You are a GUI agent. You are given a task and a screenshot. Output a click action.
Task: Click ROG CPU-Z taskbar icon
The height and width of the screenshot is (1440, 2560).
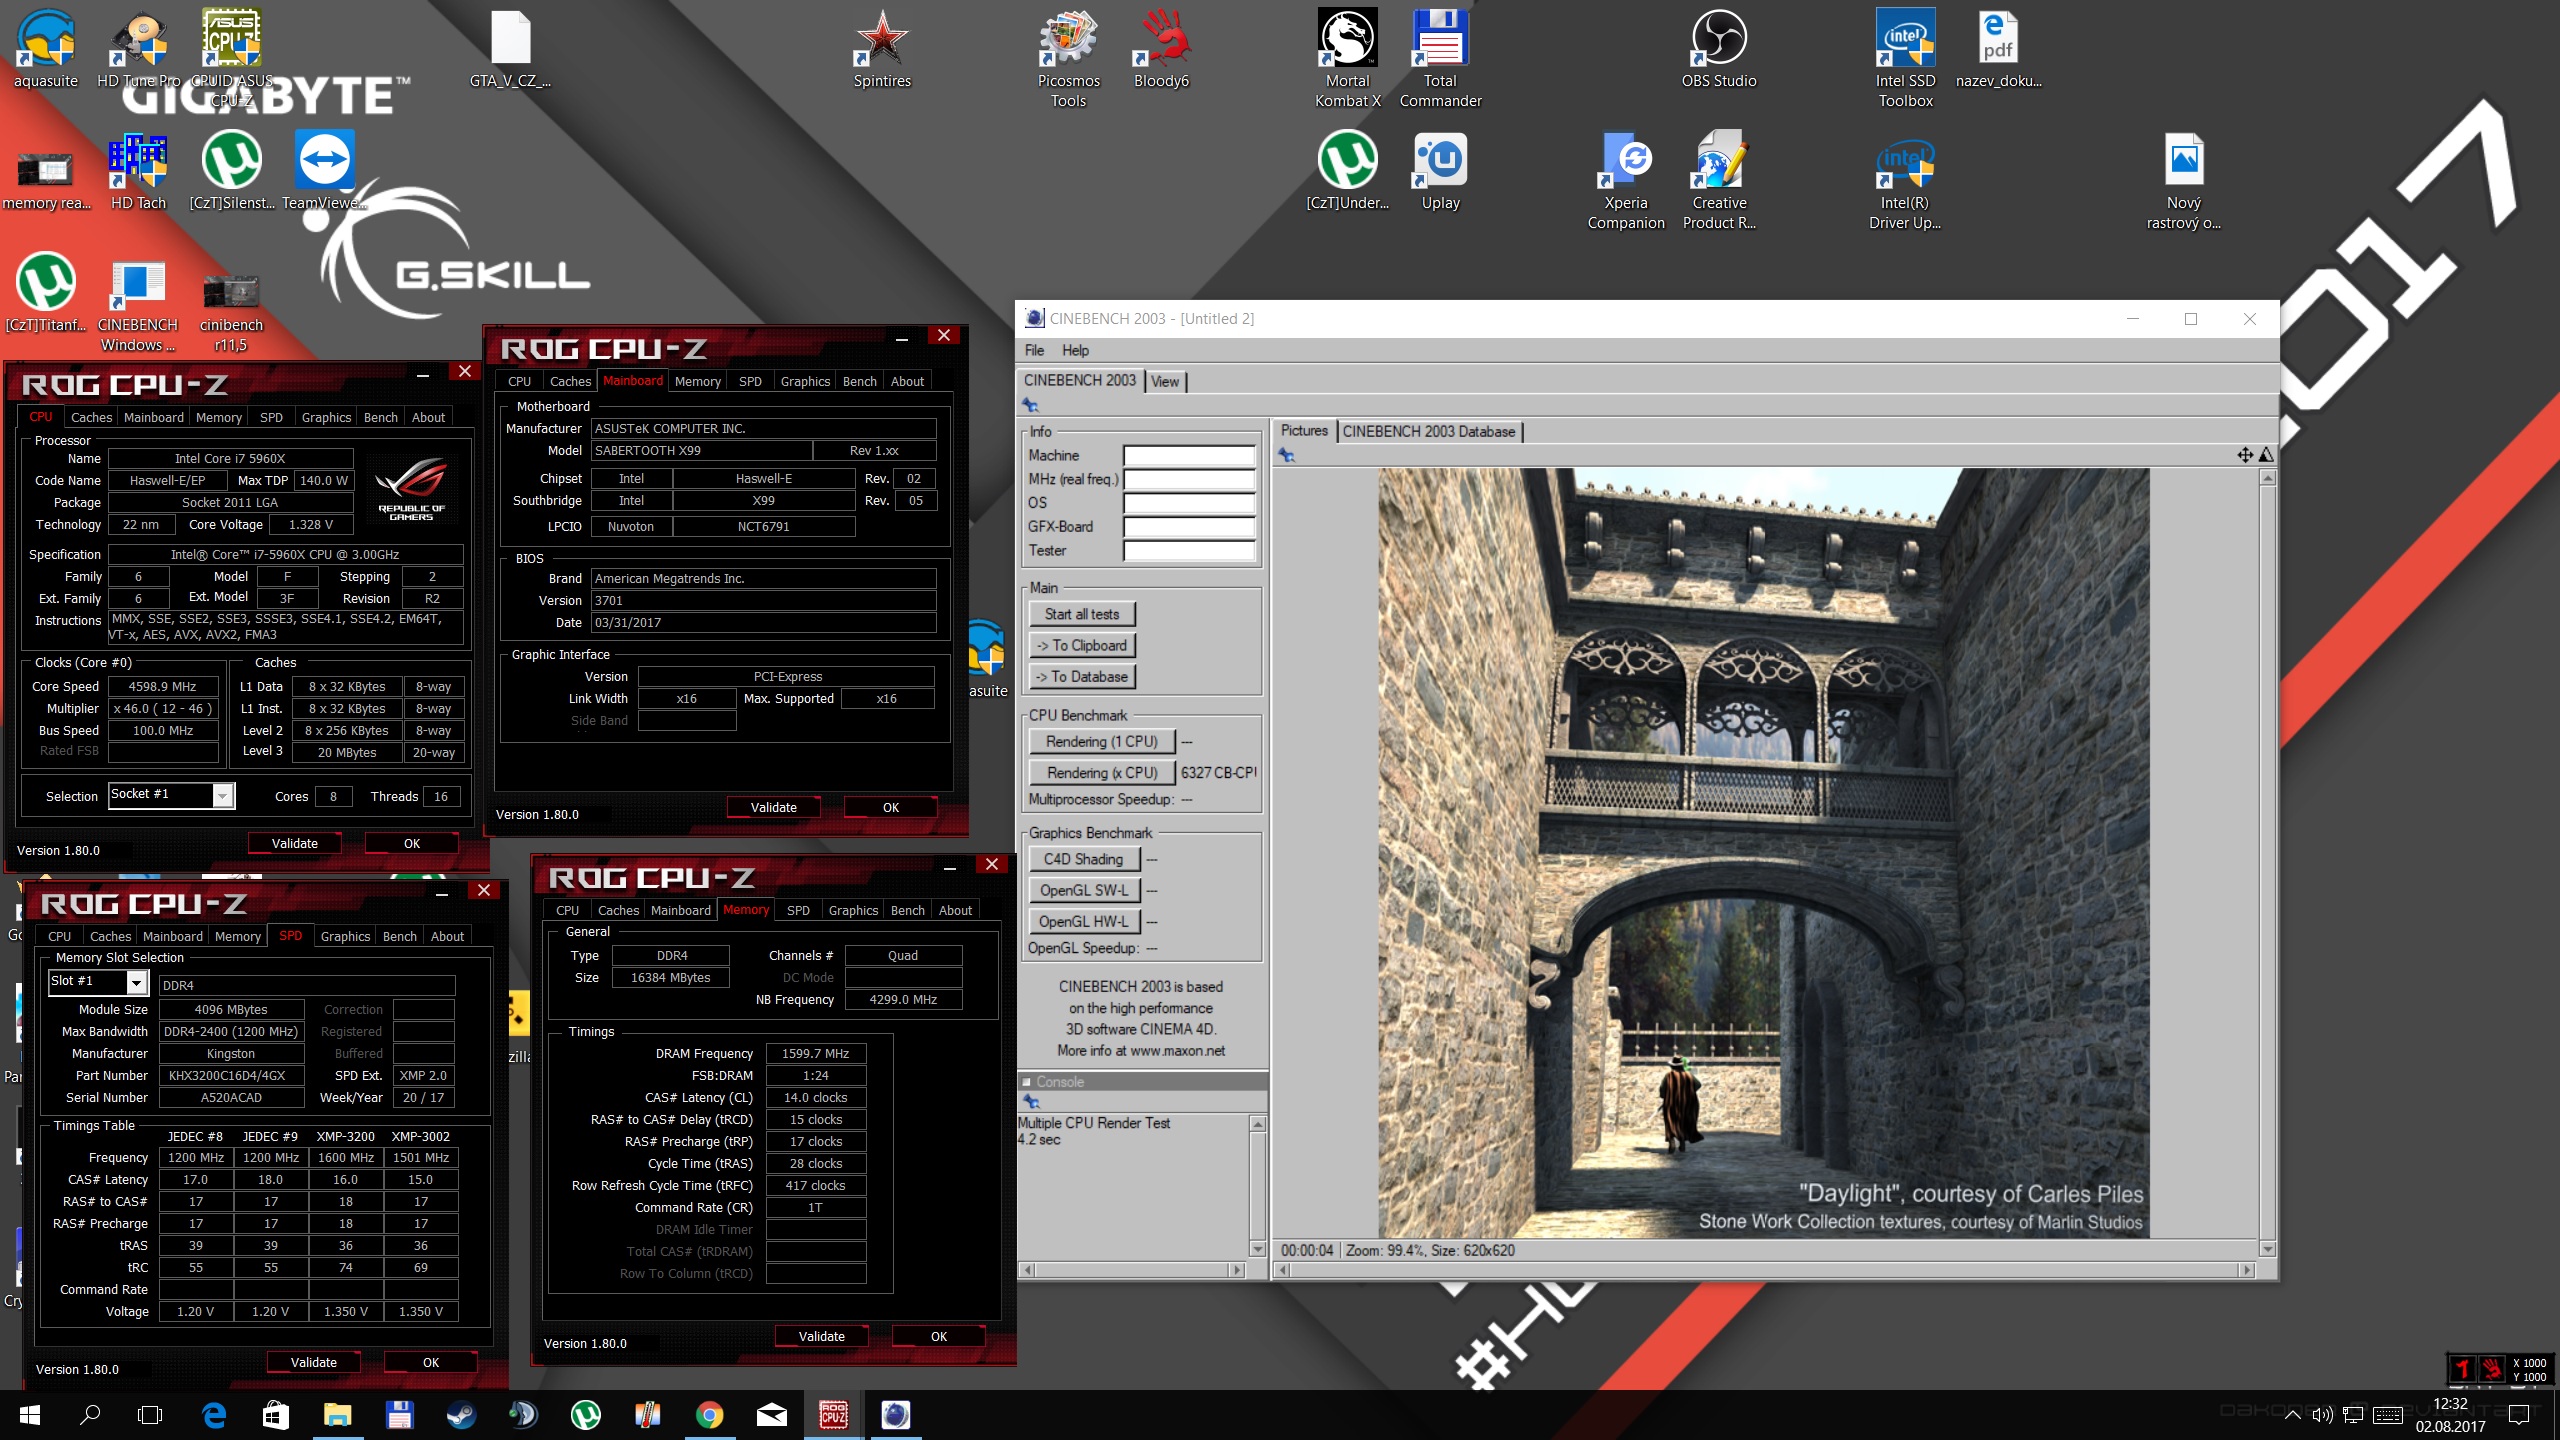tap(834, 1415)
